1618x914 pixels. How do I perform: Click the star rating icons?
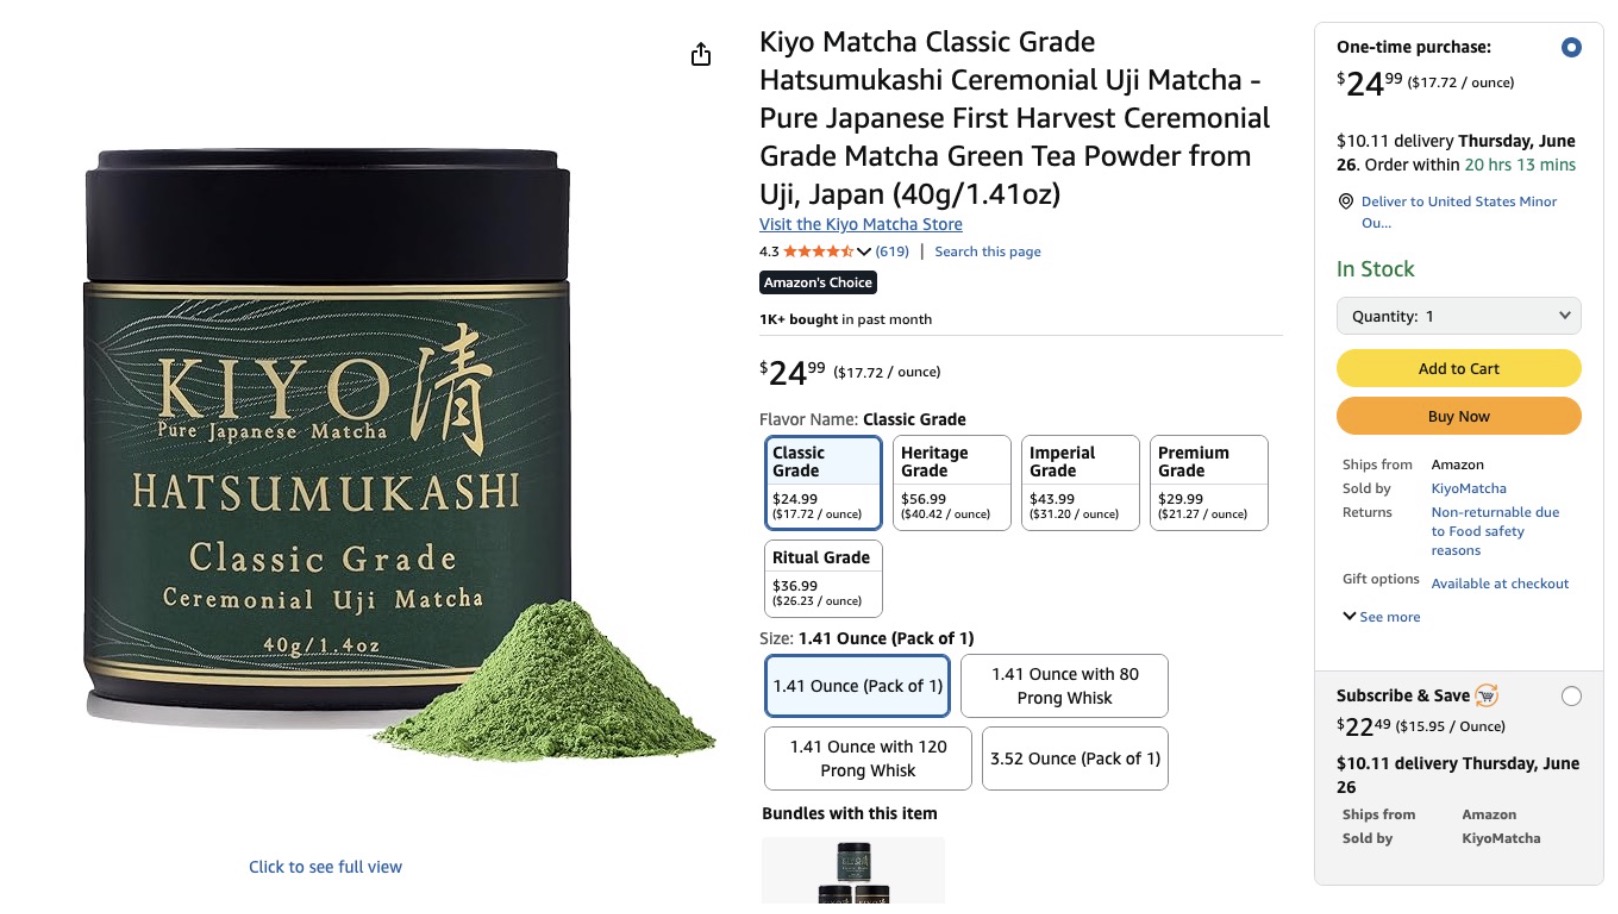(818, 252)
